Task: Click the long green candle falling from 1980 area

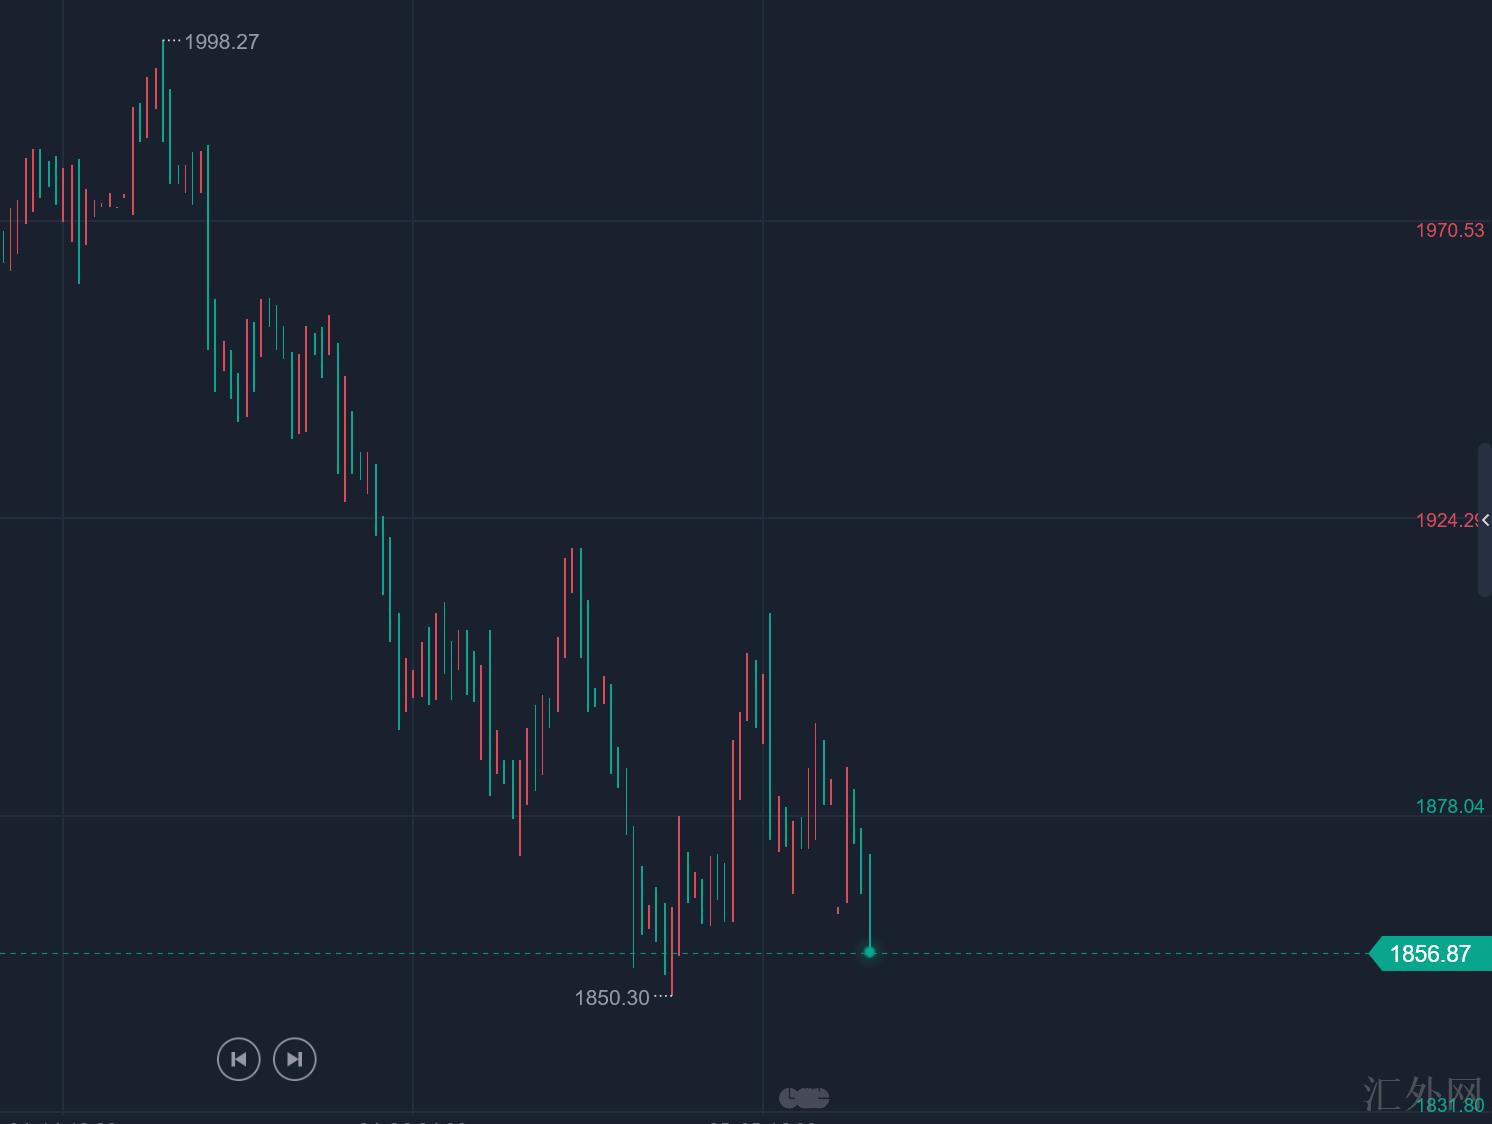Action: pos(208,250)
